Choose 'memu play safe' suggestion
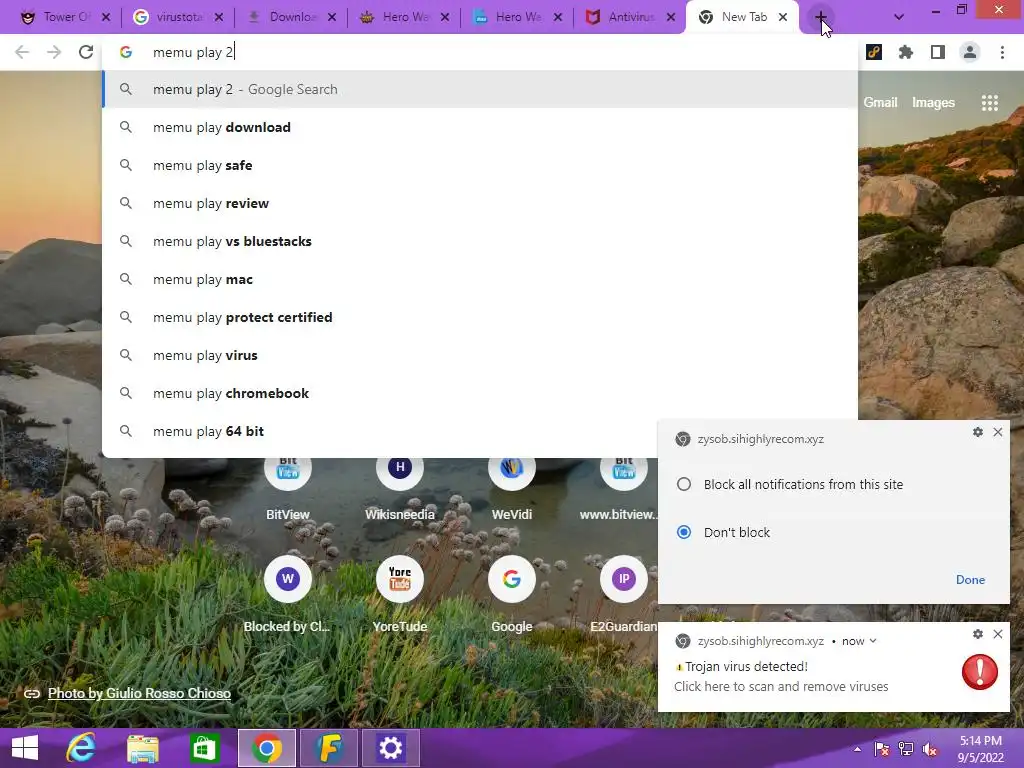 tap(480, 165)
